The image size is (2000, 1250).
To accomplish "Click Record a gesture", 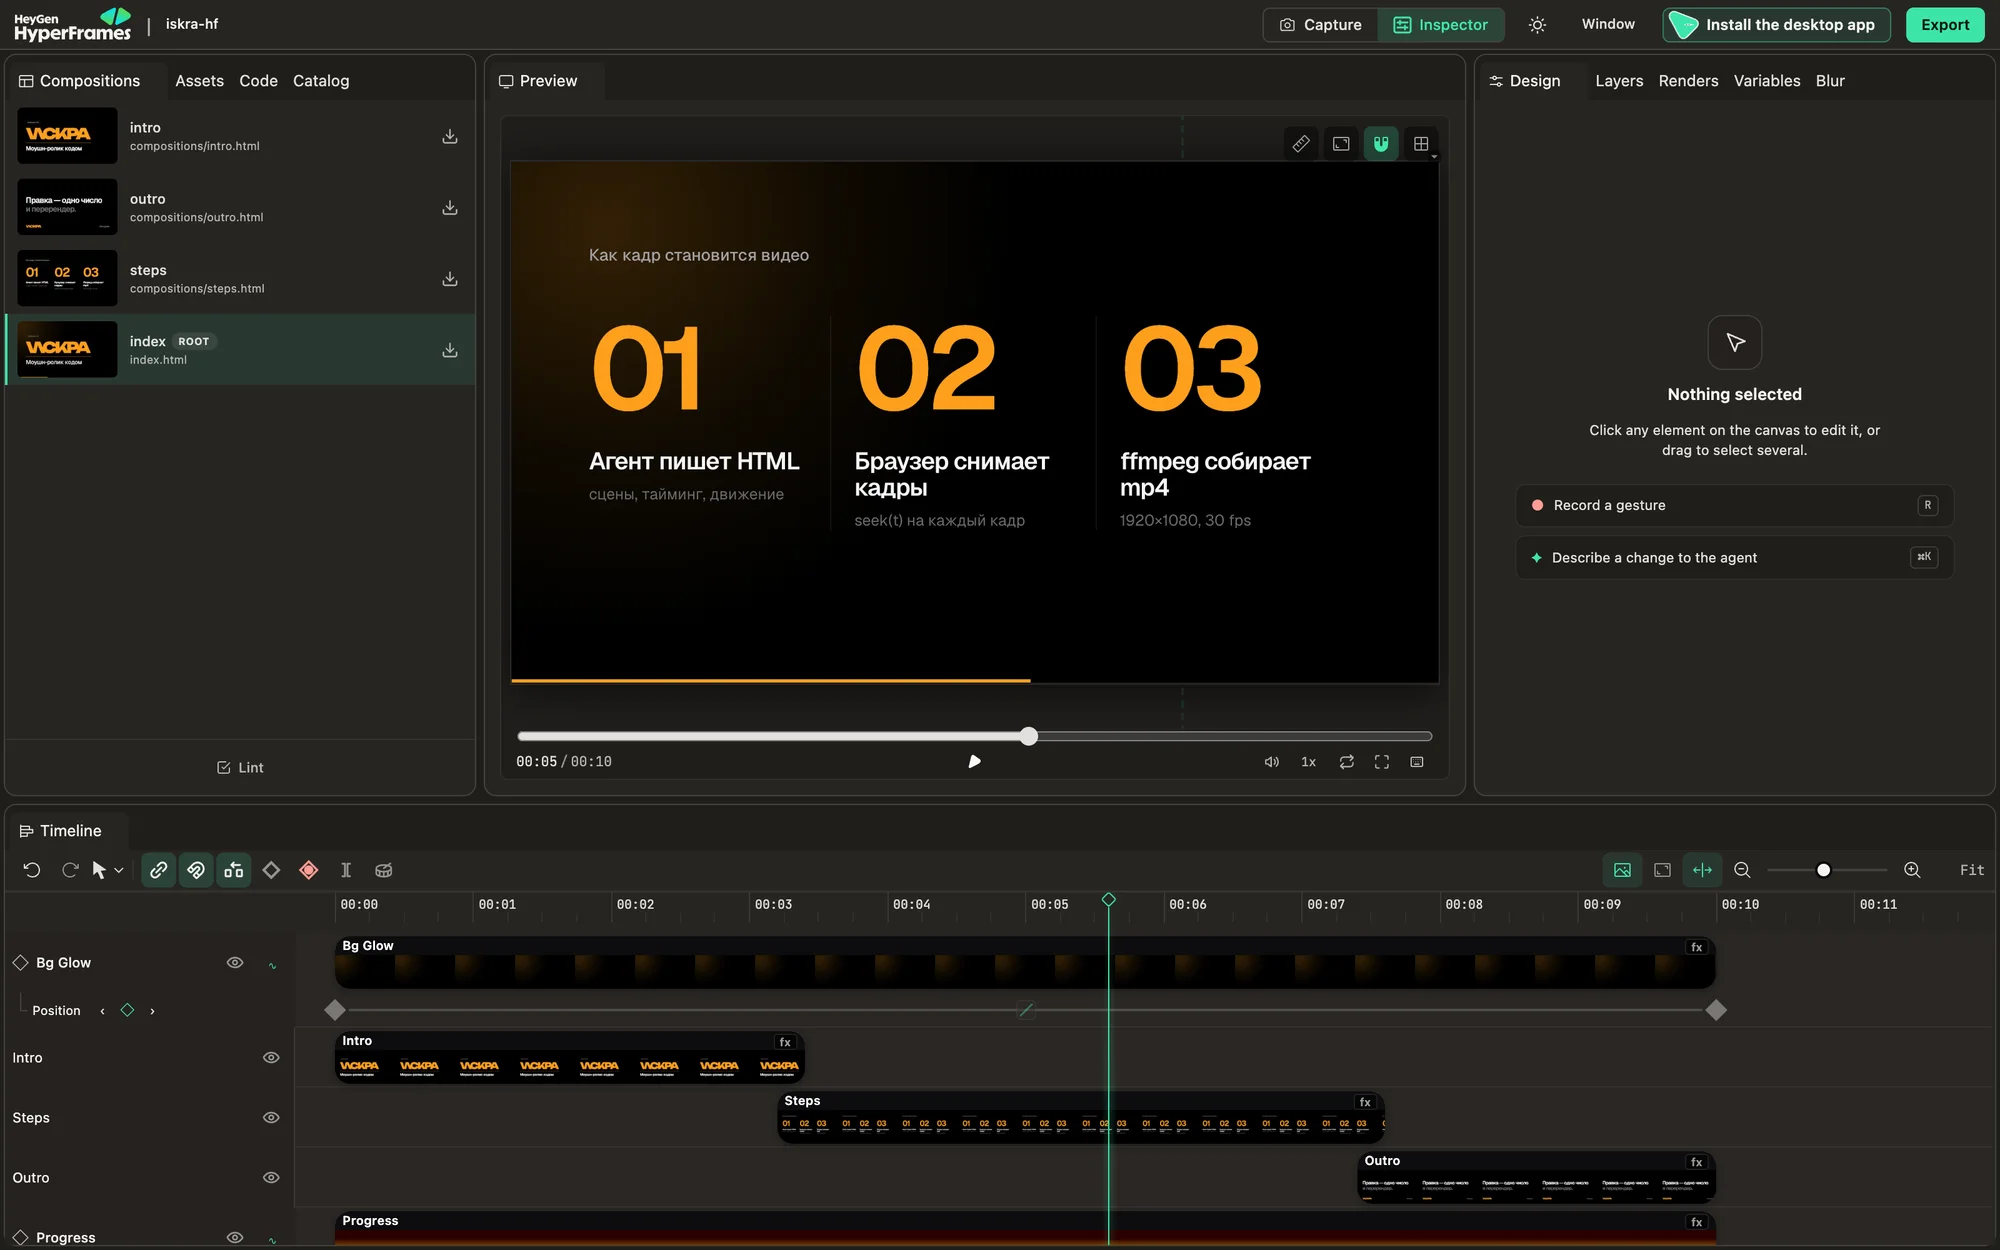I will point(1734,505).
